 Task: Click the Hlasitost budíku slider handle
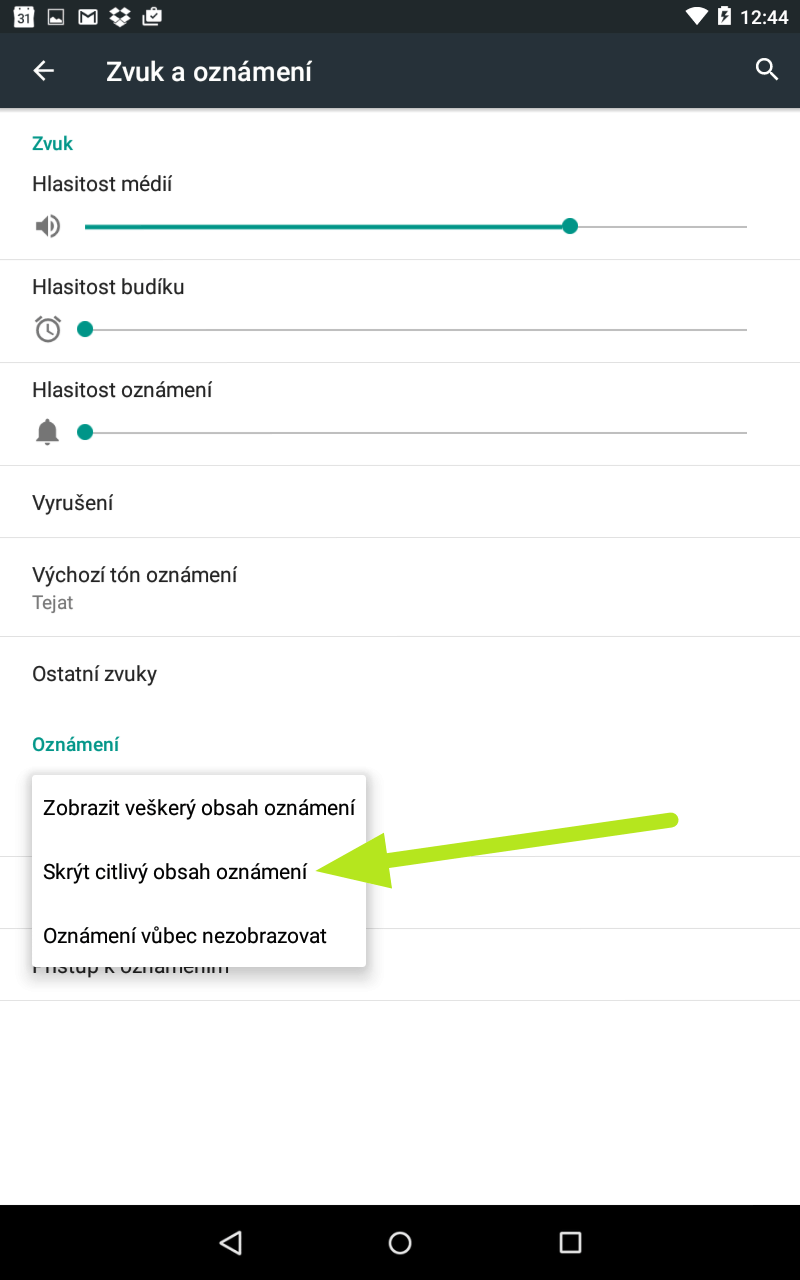click(85, 329)
